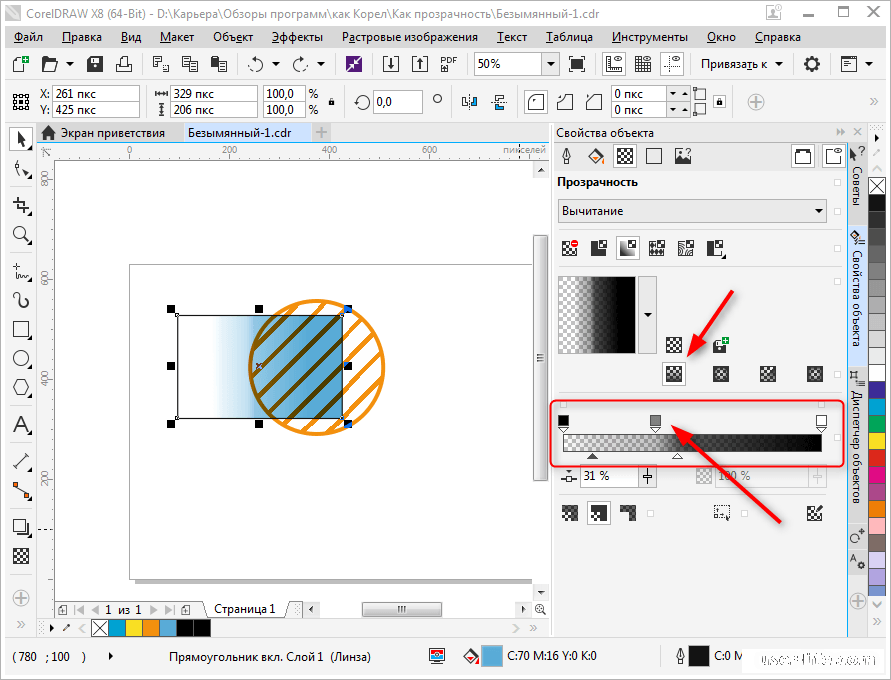
Task: Select the Drop Shadow tool
Action: (x=22, y=527)
